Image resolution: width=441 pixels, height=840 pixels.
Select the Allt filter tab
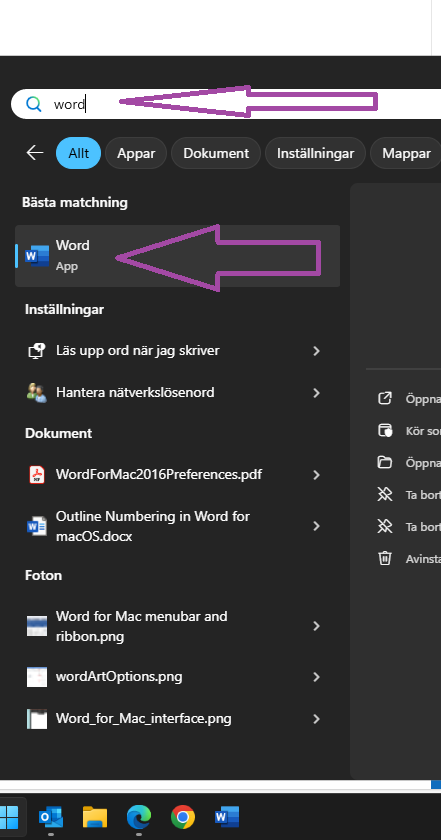pyautogui.click(x=78, y=153)
